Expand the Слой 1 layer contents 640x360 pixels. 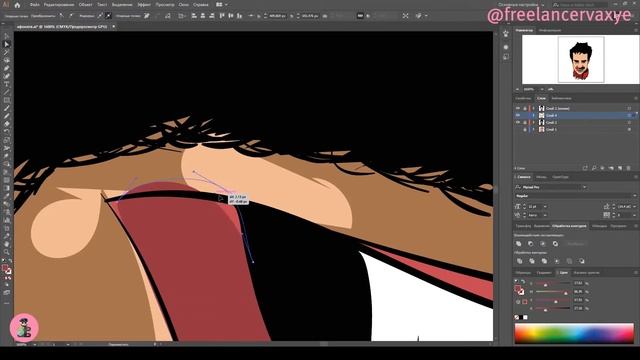point(533,129)
